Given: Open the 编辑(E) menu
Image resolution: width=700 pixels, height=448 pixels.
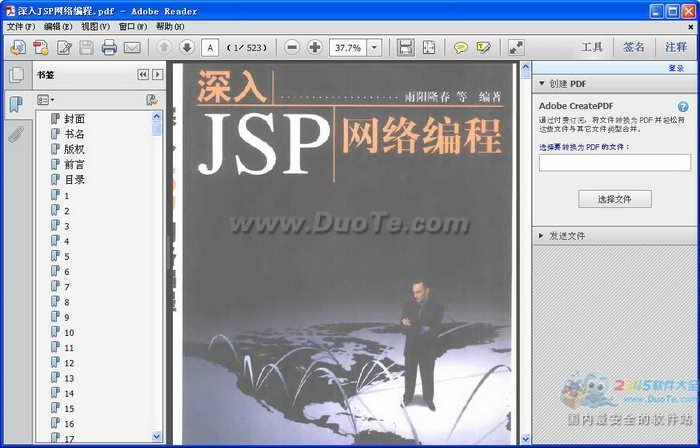Looking at the screenshot, I should click(58, 27).
